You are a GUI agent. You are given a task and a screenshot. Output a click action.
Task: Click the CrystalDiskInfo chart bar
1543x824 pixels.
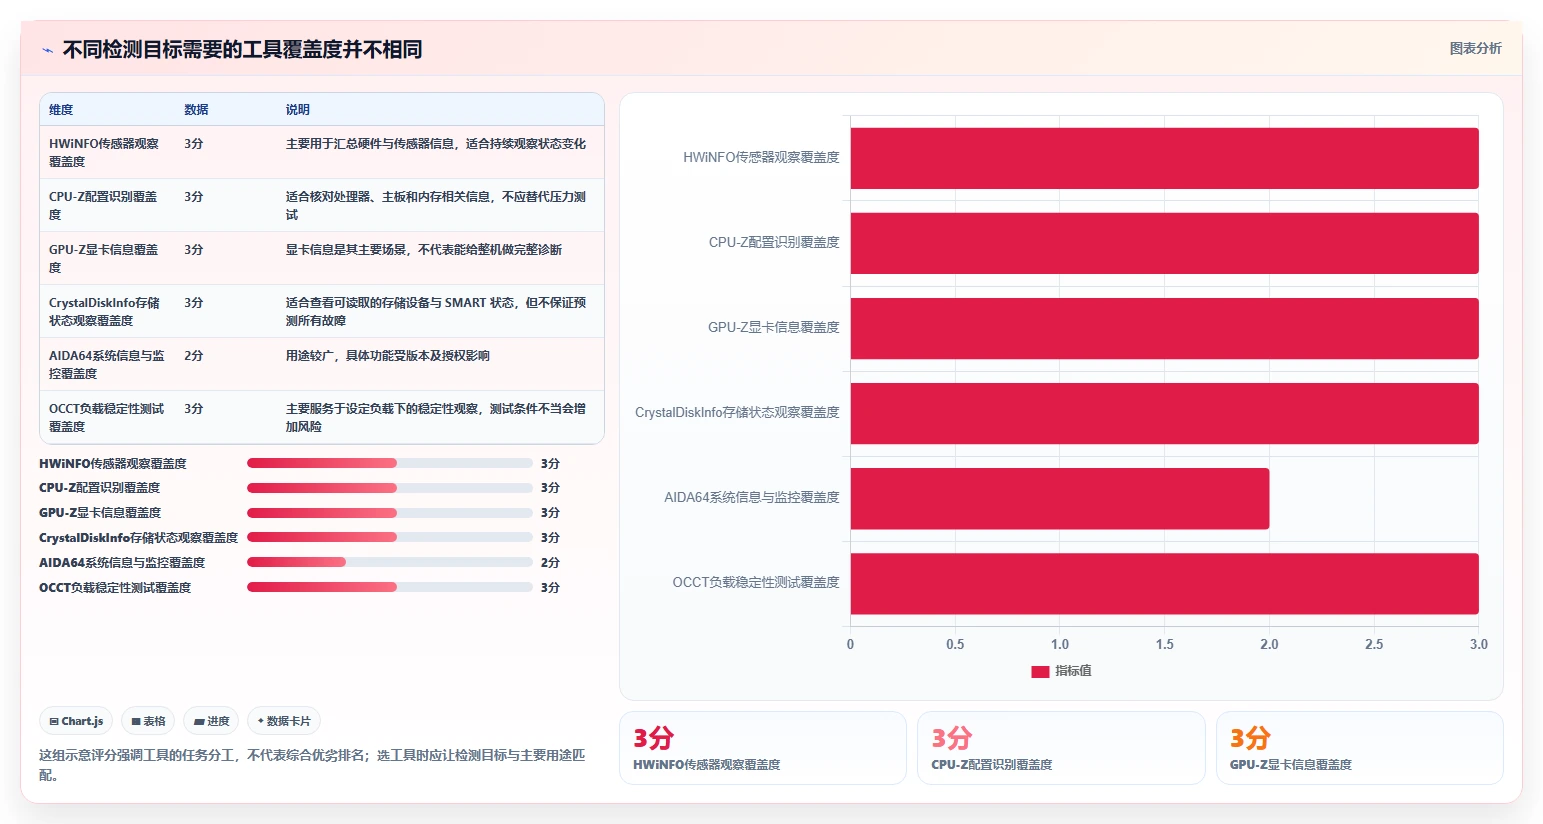[1164, 413]
